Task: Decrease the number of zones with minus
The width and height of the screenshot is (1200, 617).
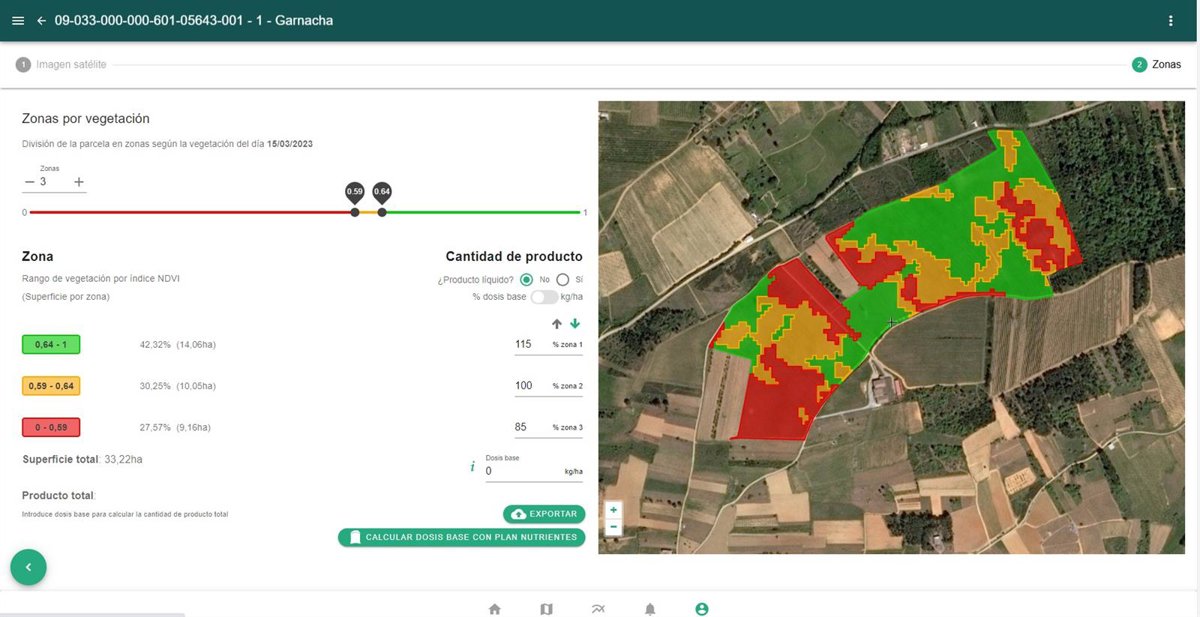Action: [x=29, y=182]
